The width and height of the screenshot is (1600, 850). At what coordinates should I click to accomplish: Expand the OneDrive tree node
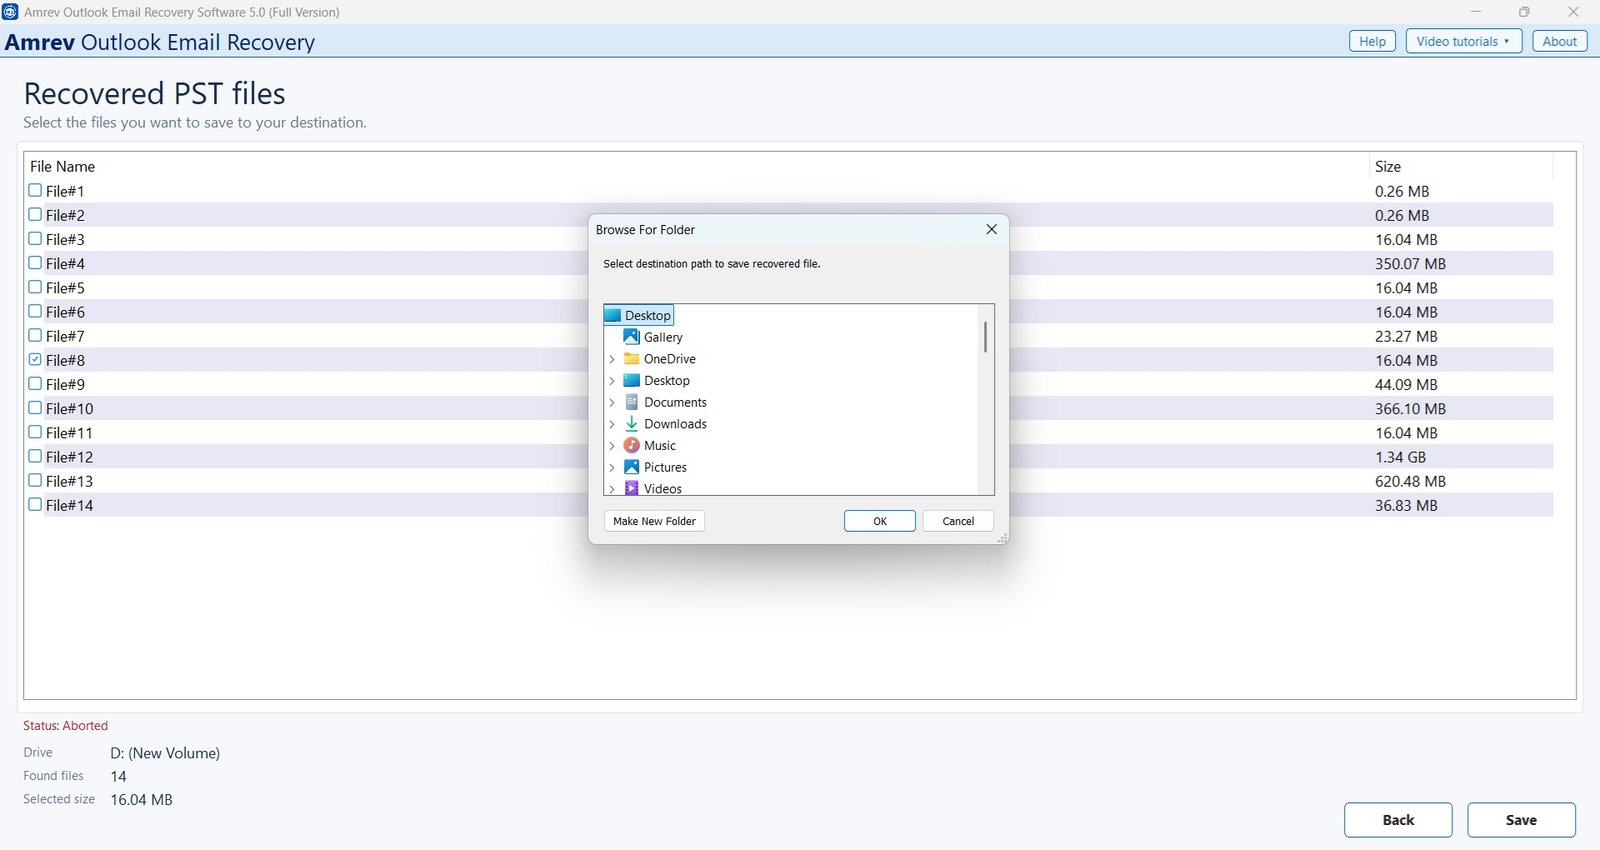pos(612,359)
